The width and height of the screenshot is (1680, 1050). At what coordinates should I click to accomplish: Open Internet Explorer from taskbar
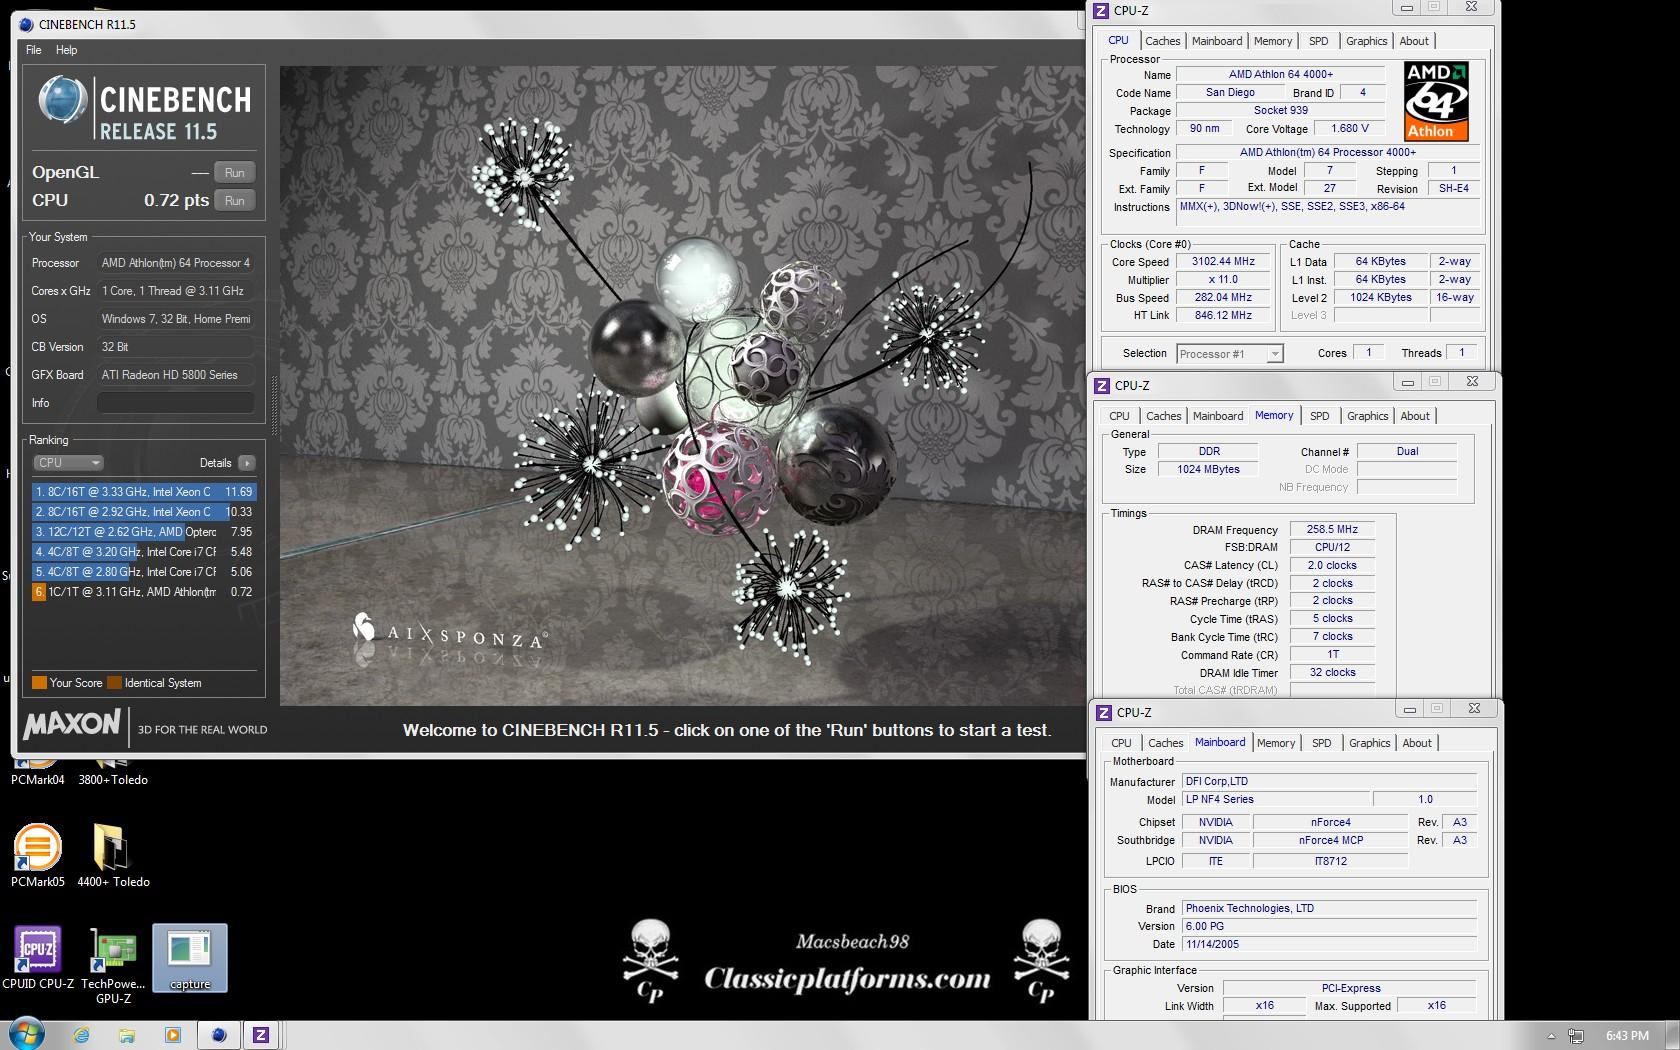(x=81, y=1035)
